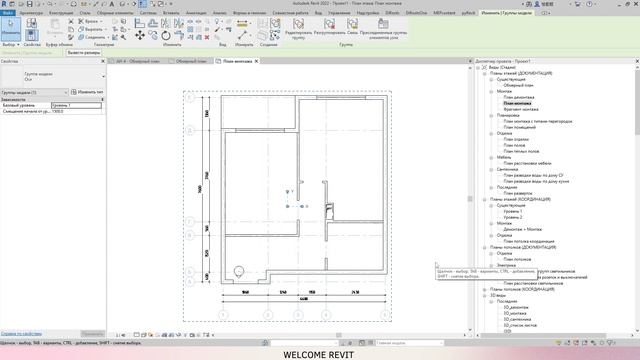Select the Aligned Dimension tool in Measure panel

(x=242, y=23)
